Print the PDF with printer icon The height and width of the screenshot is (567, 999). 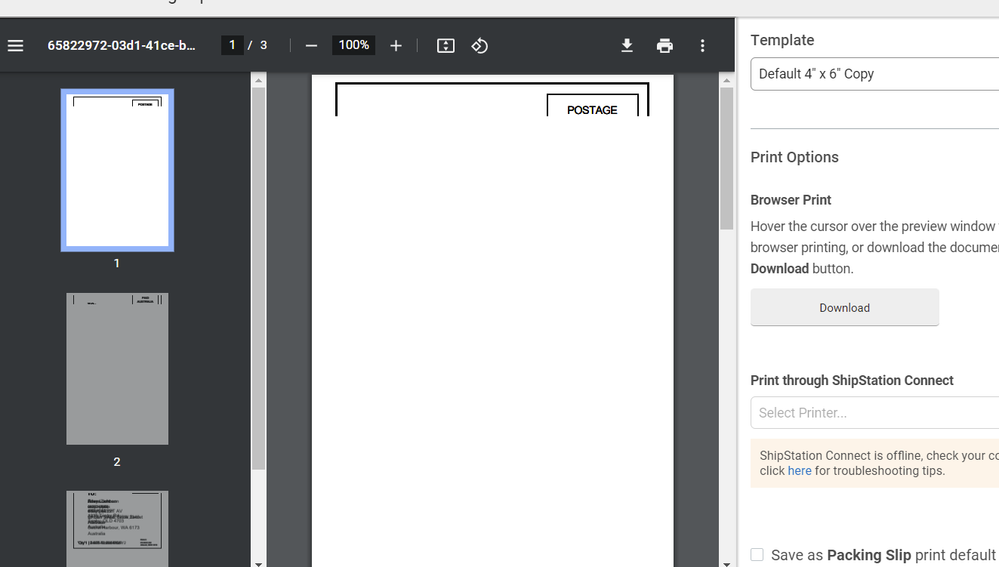pyautogui.click(x=665, y=46)
